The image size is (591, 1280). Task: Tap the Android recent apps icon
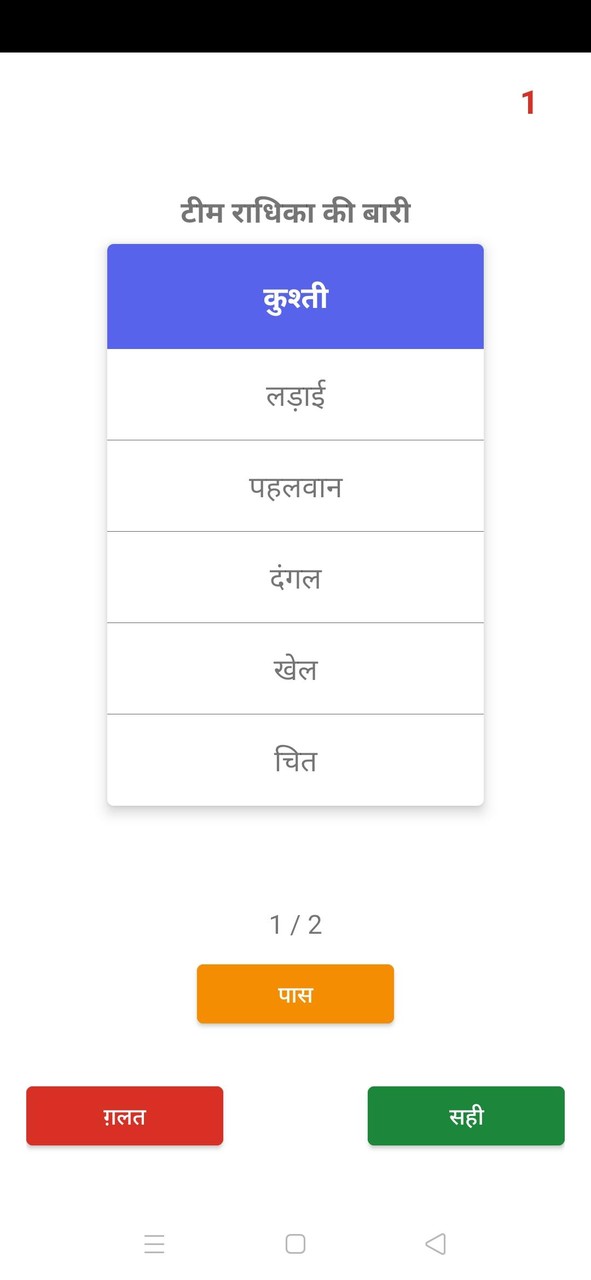coord(155,1243)
